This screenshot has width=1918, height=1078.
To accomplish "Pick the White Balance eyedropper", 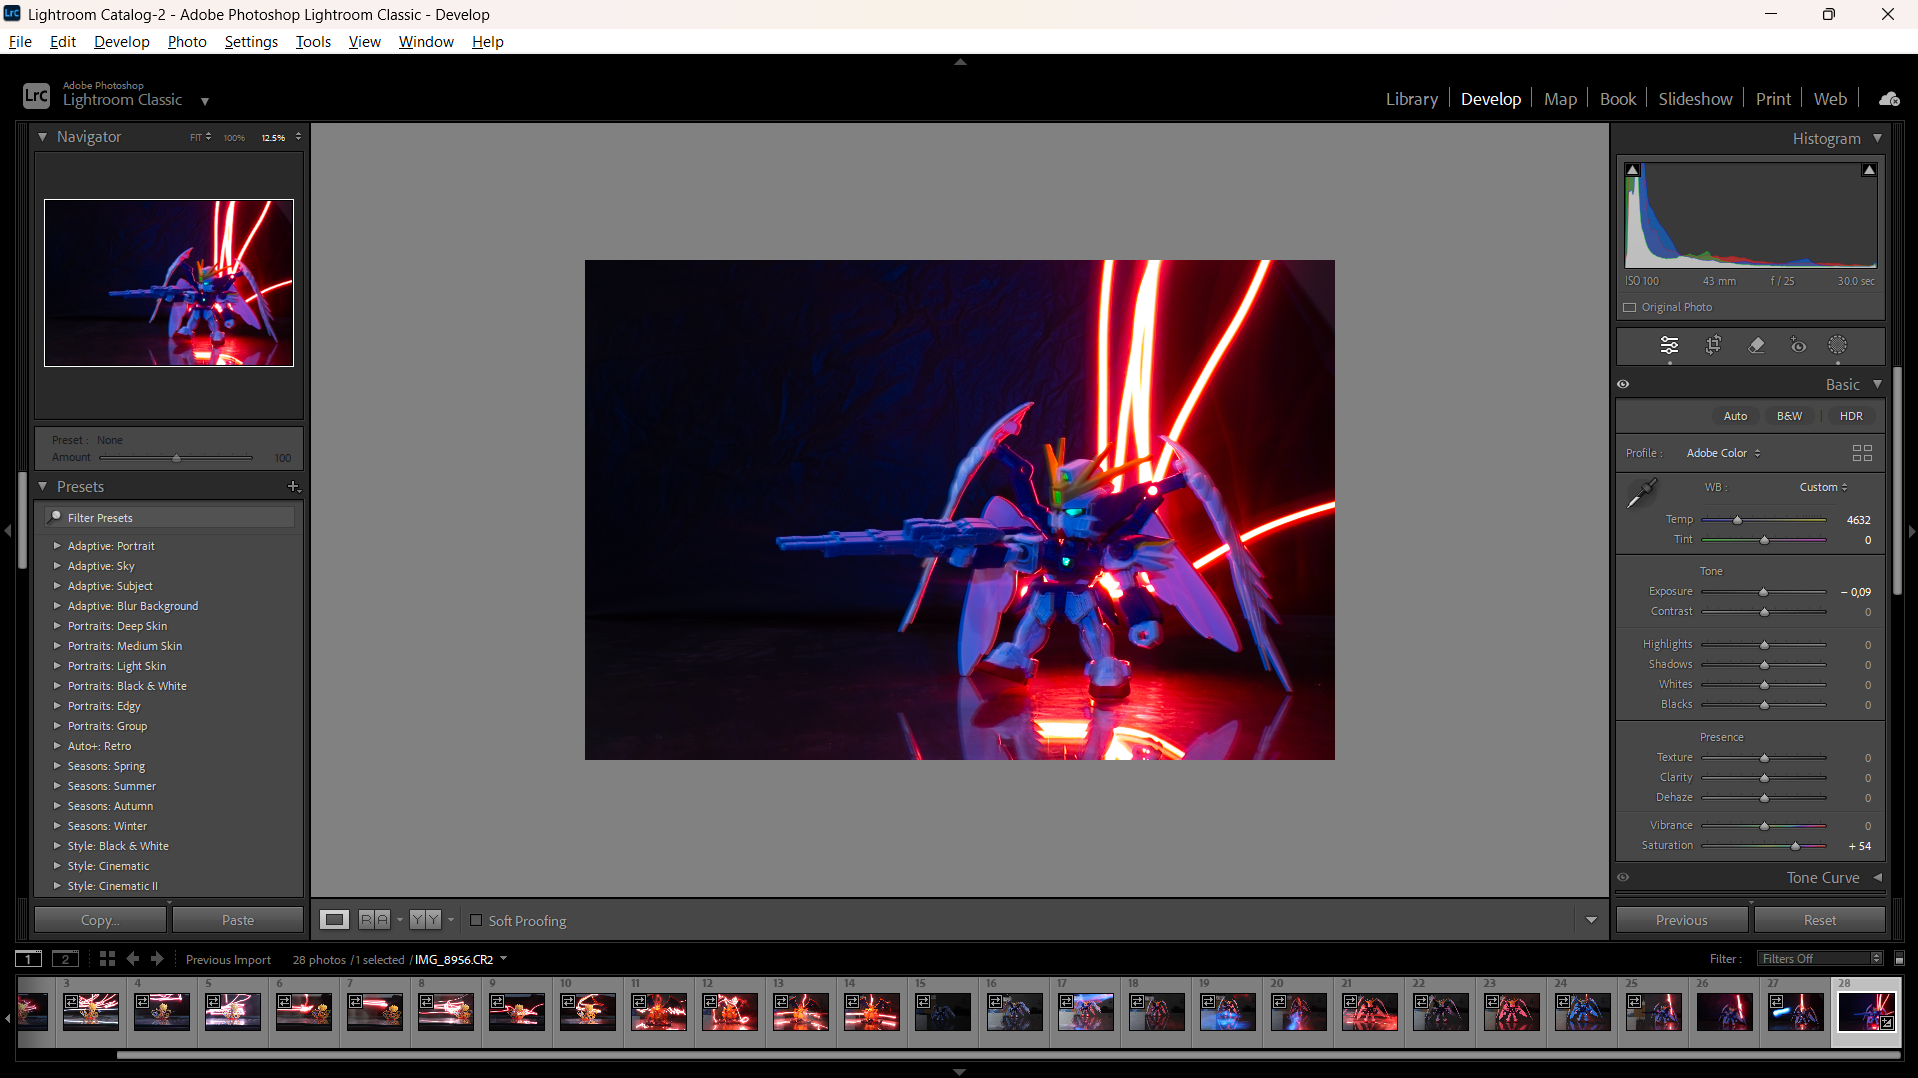I will point(1641,493).
